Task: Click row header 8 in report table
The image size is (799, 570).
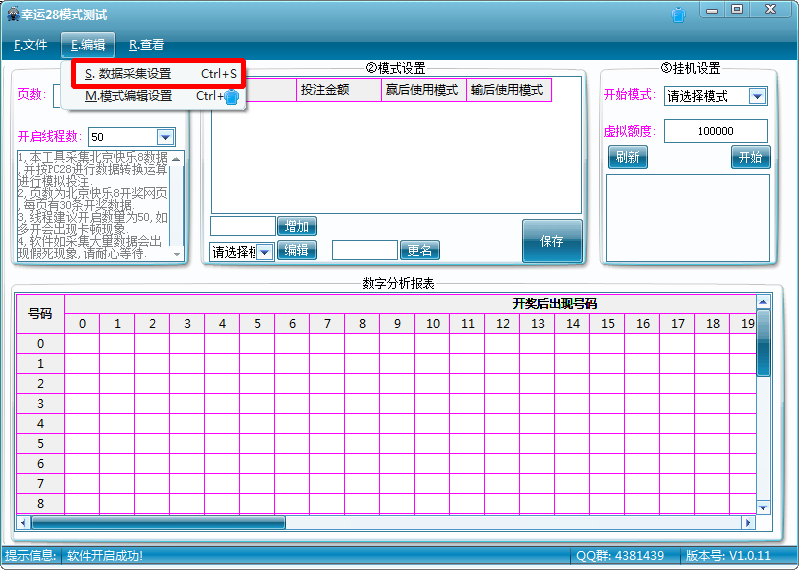Action: point(40,504)
